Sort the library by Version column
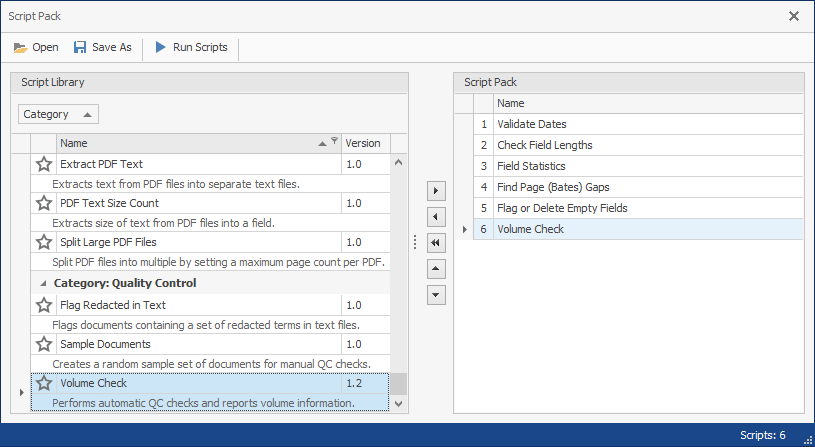Screen dimensions: 815x447 tap(364, 143)
